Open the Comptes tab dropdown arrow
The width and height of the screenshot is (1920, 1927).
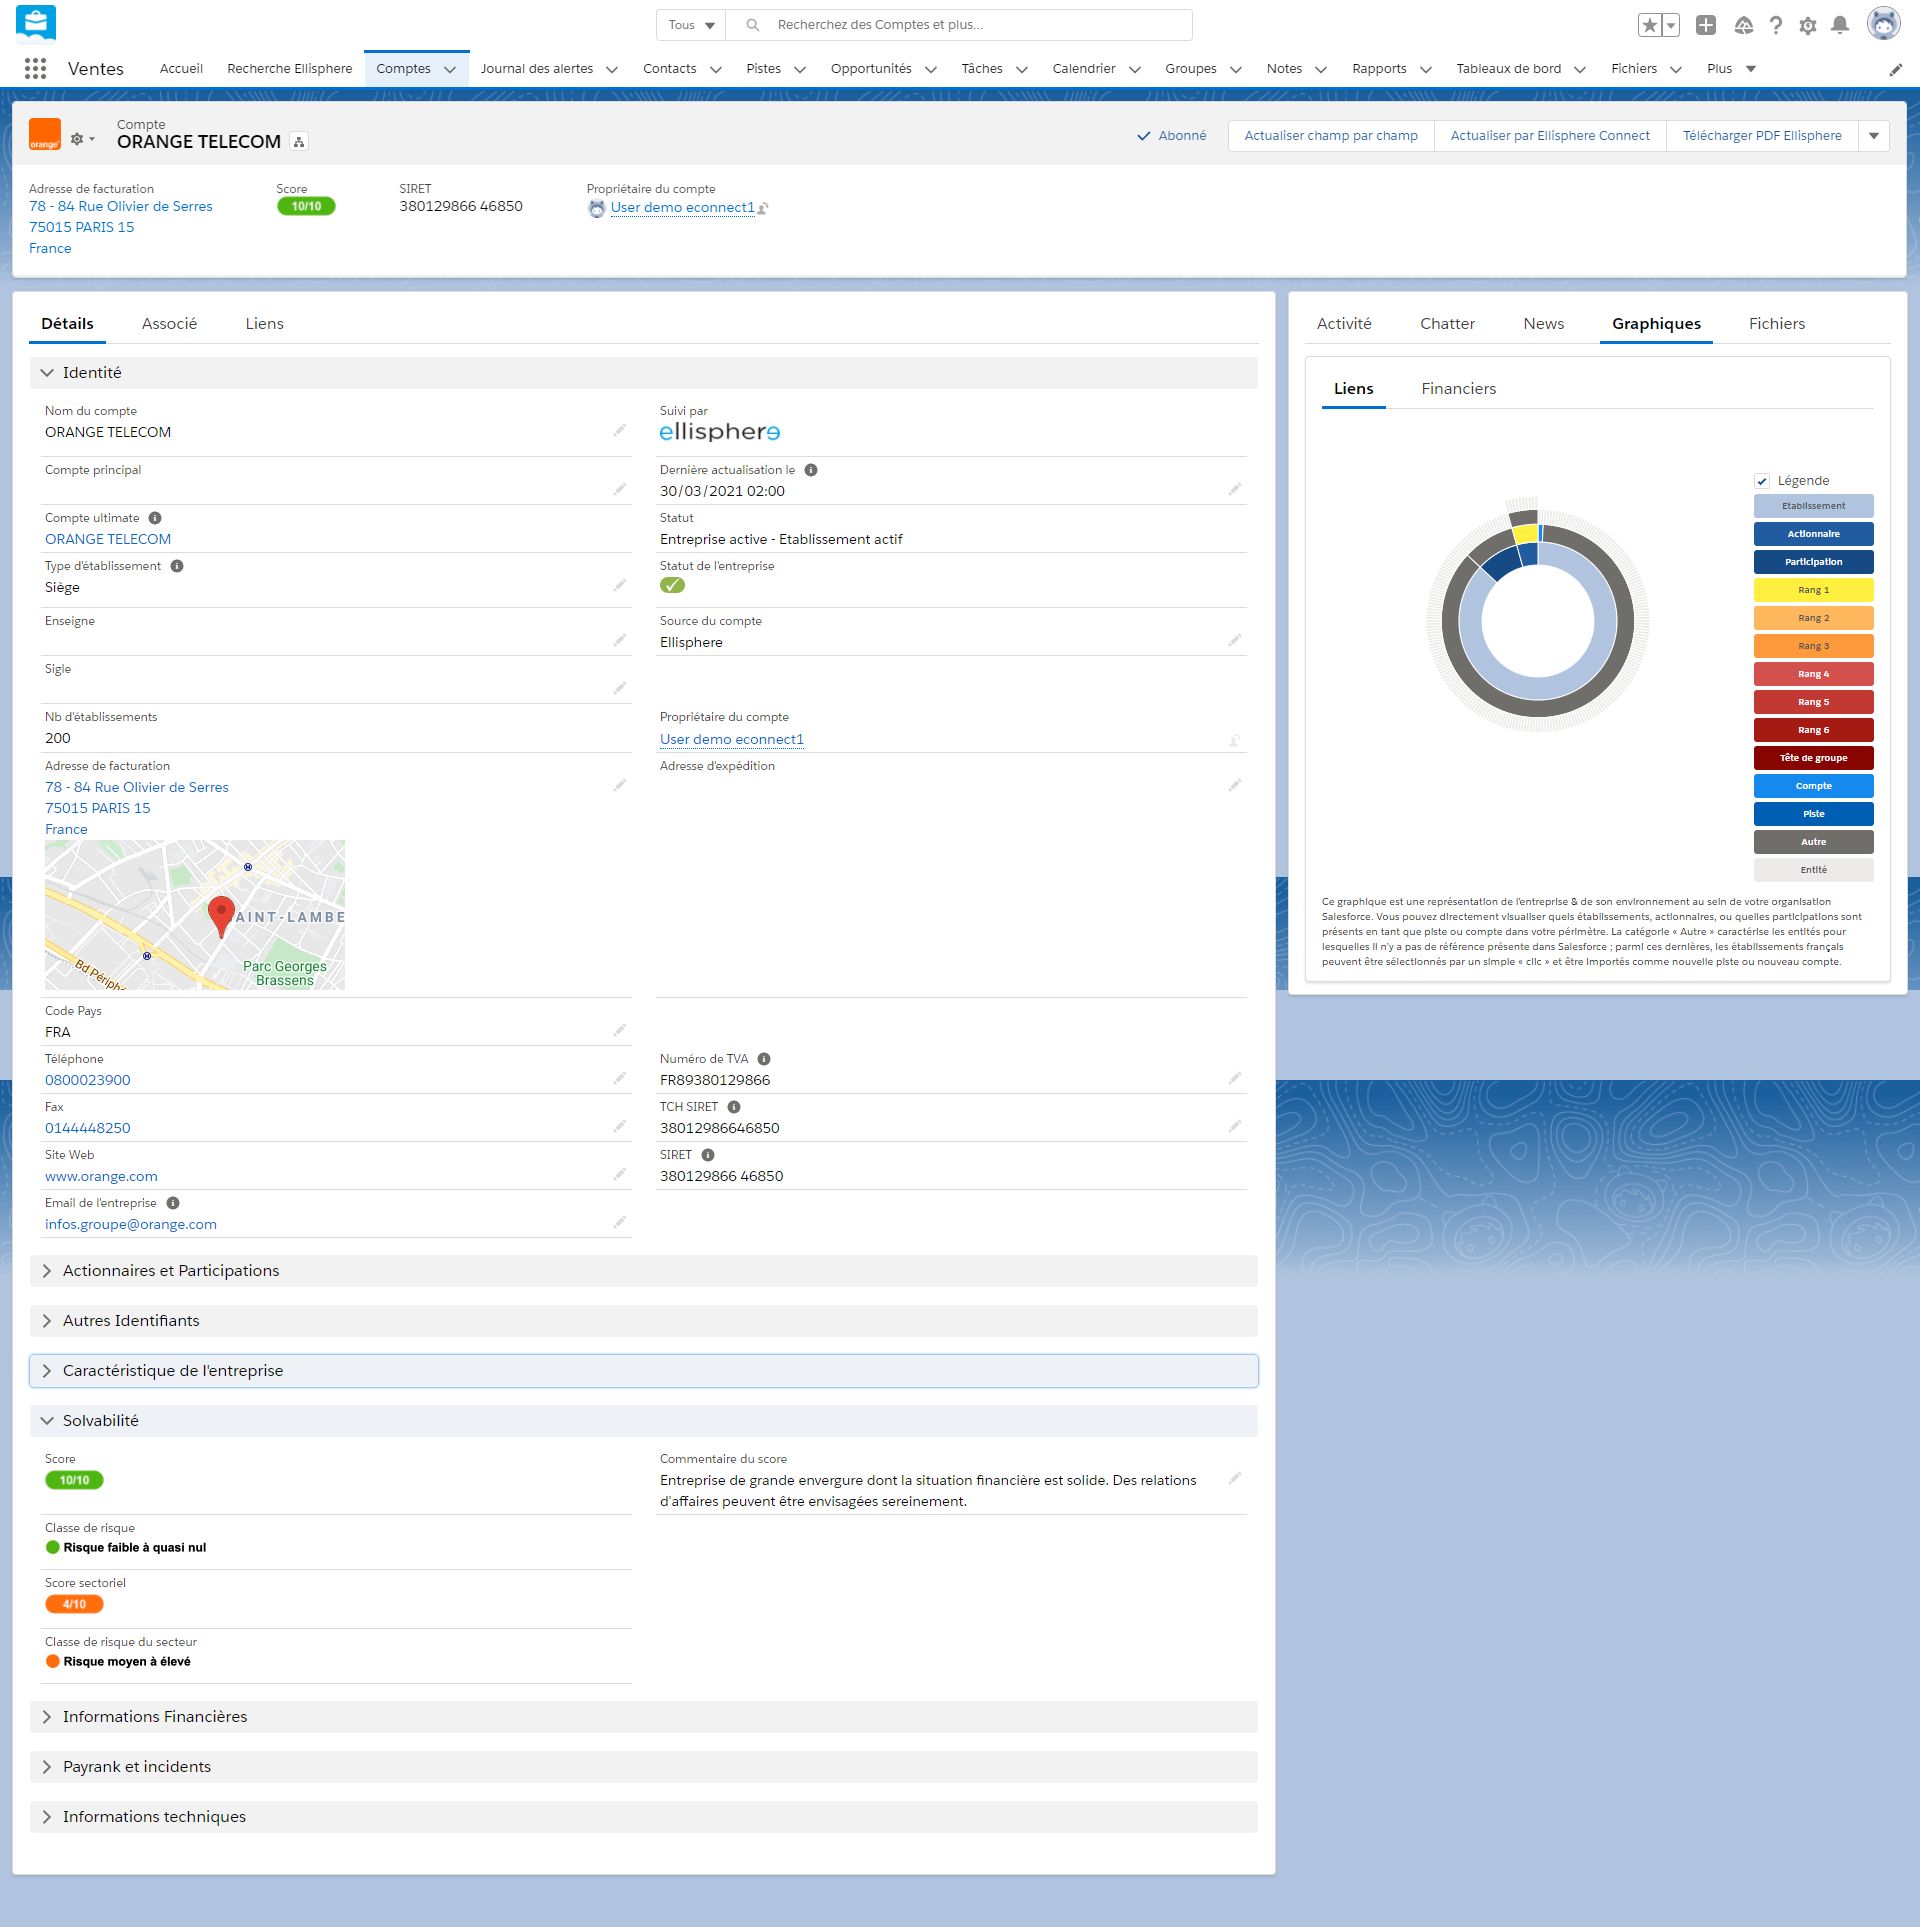450,69
